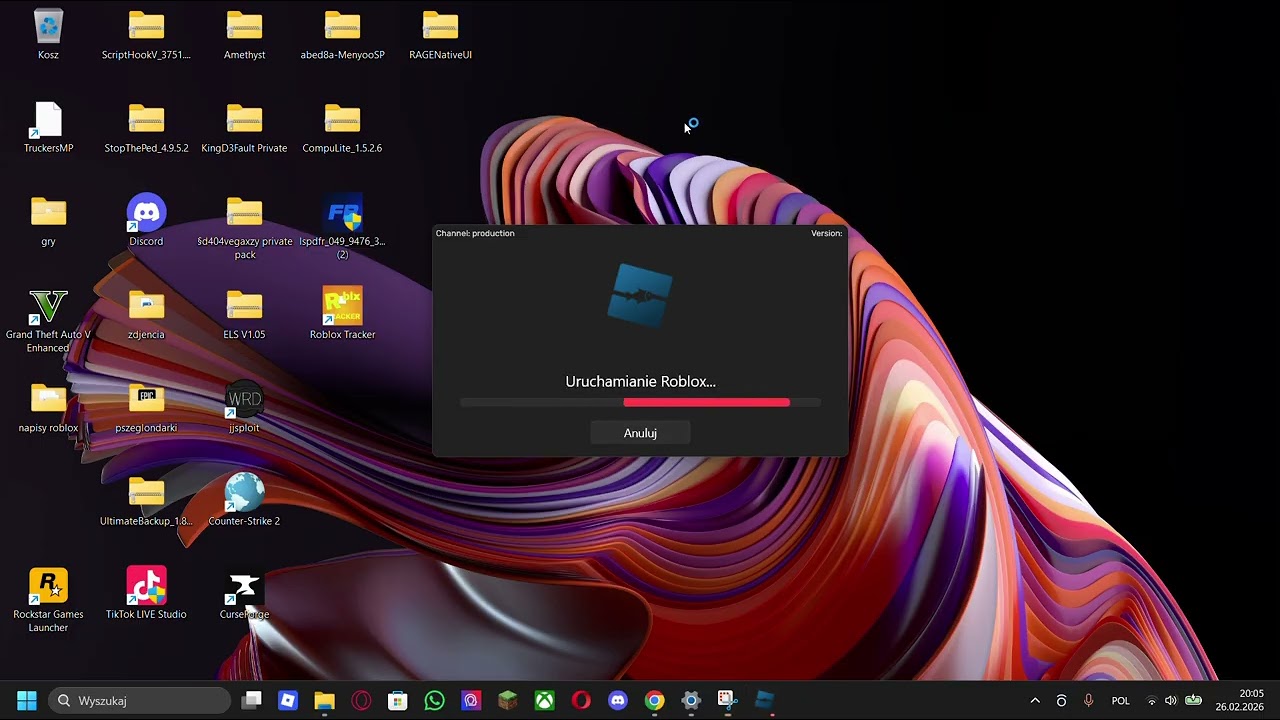Open the Xbox app from the taskbar
1280x720 pixels.
tap(544, 701)
